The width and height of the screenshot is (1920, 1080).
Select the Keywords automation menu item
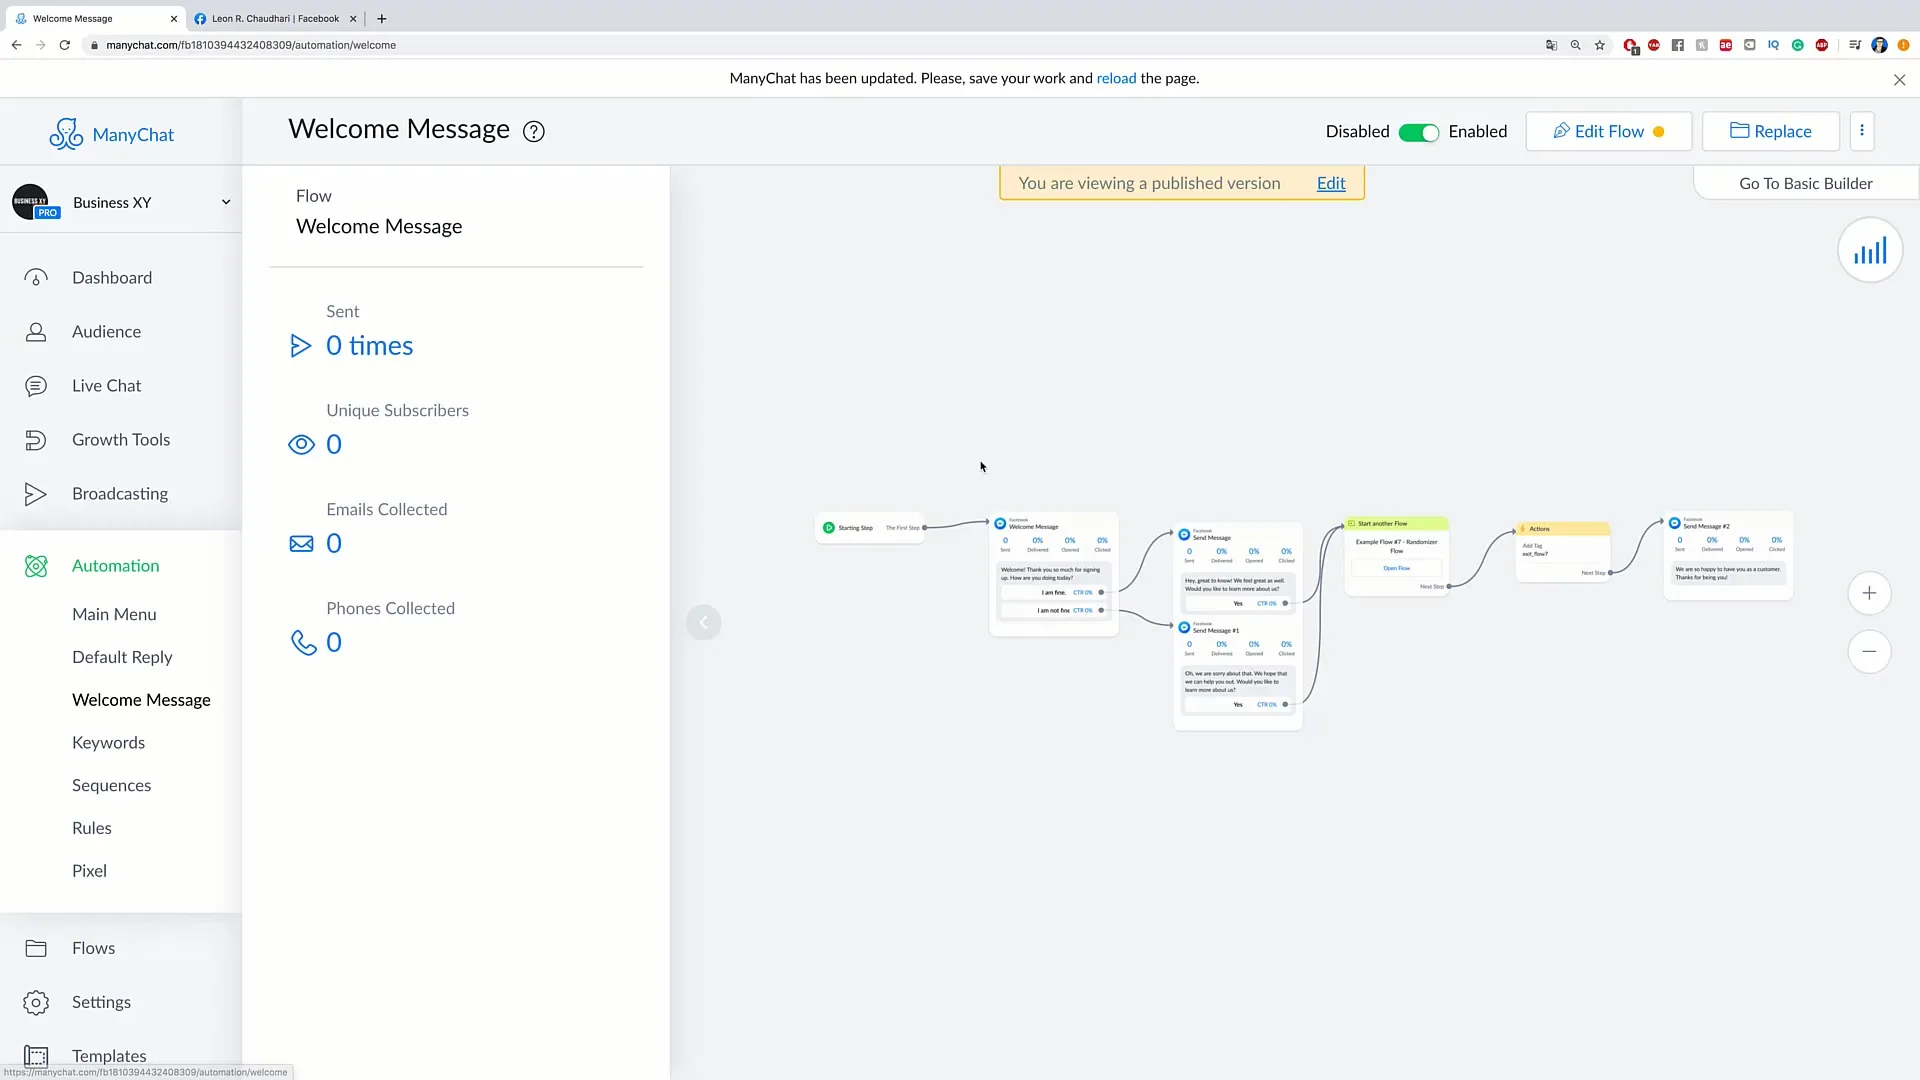[x=108, y=741]
